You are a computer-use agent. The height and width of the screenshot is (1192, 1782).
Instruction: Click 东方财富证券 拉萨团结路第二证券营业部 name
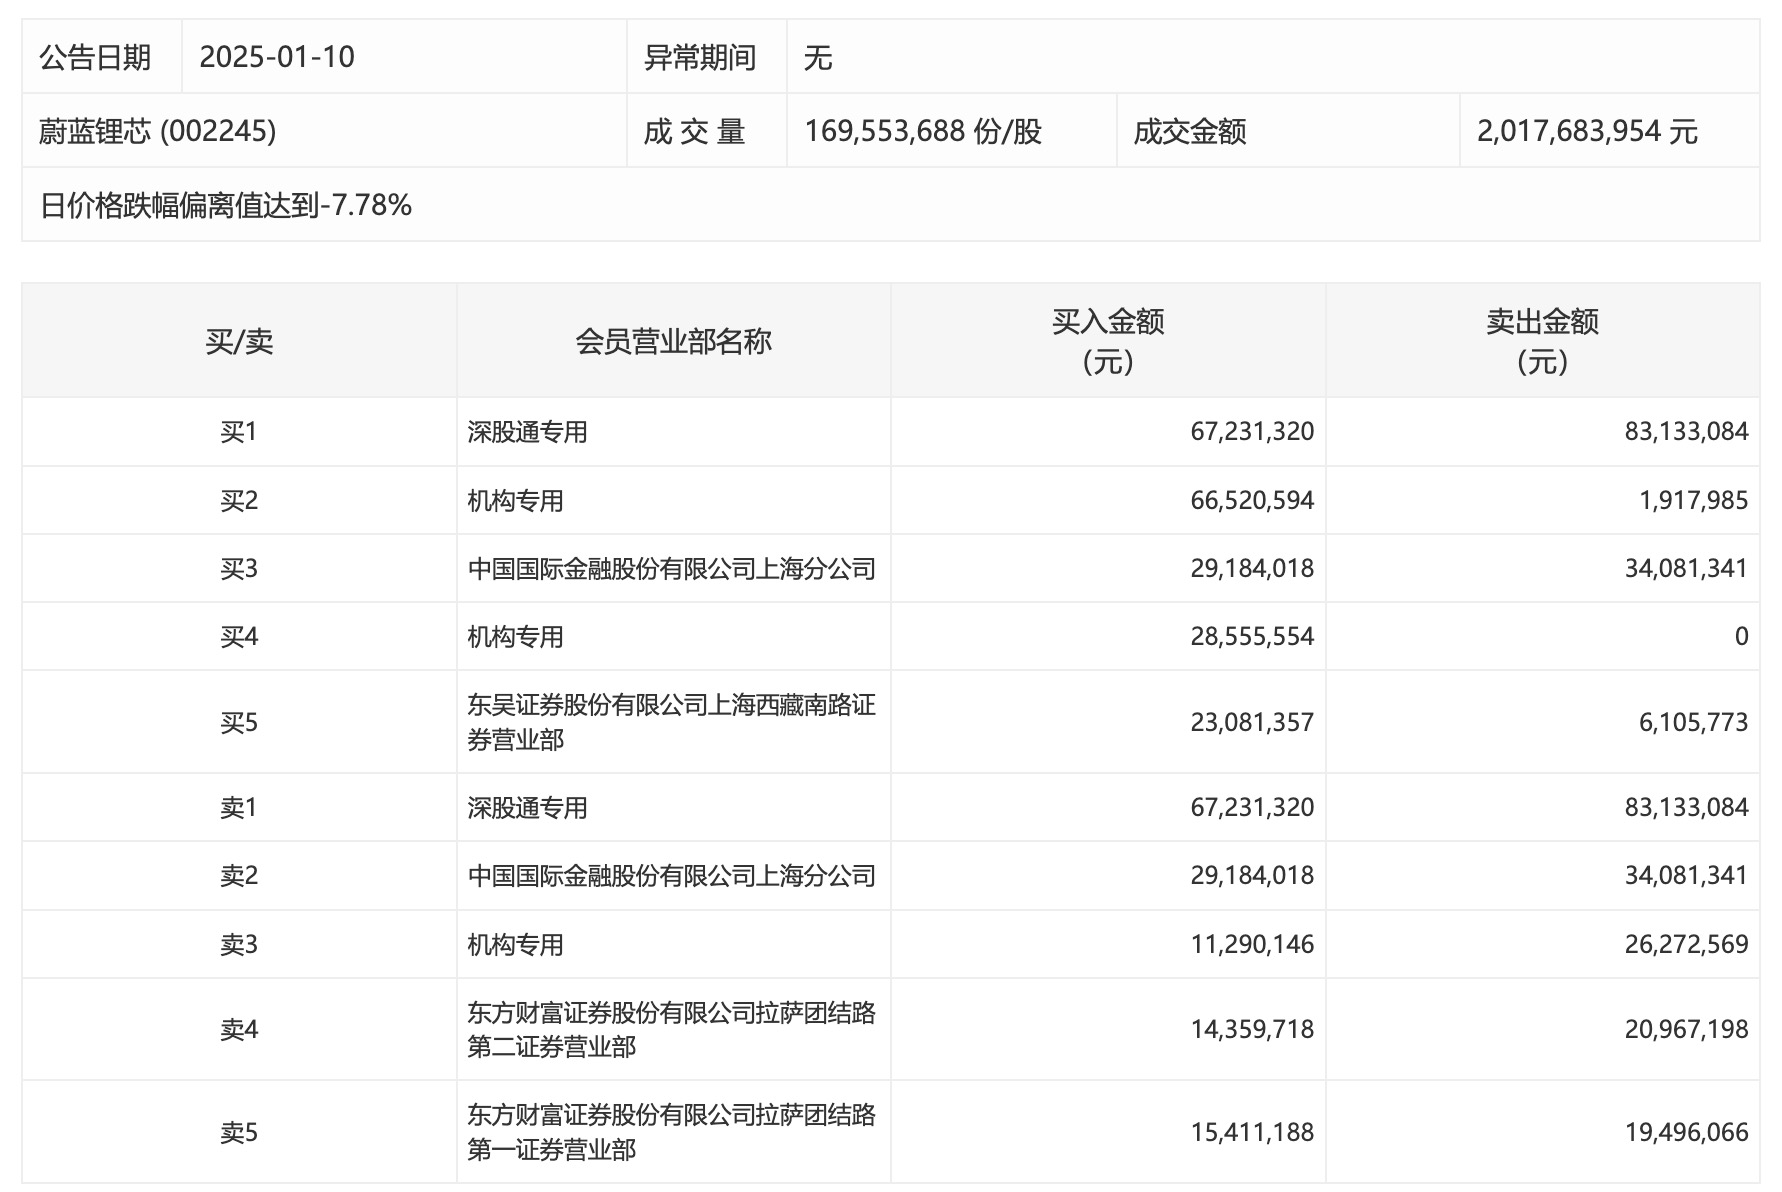(x=671, y=1029)
